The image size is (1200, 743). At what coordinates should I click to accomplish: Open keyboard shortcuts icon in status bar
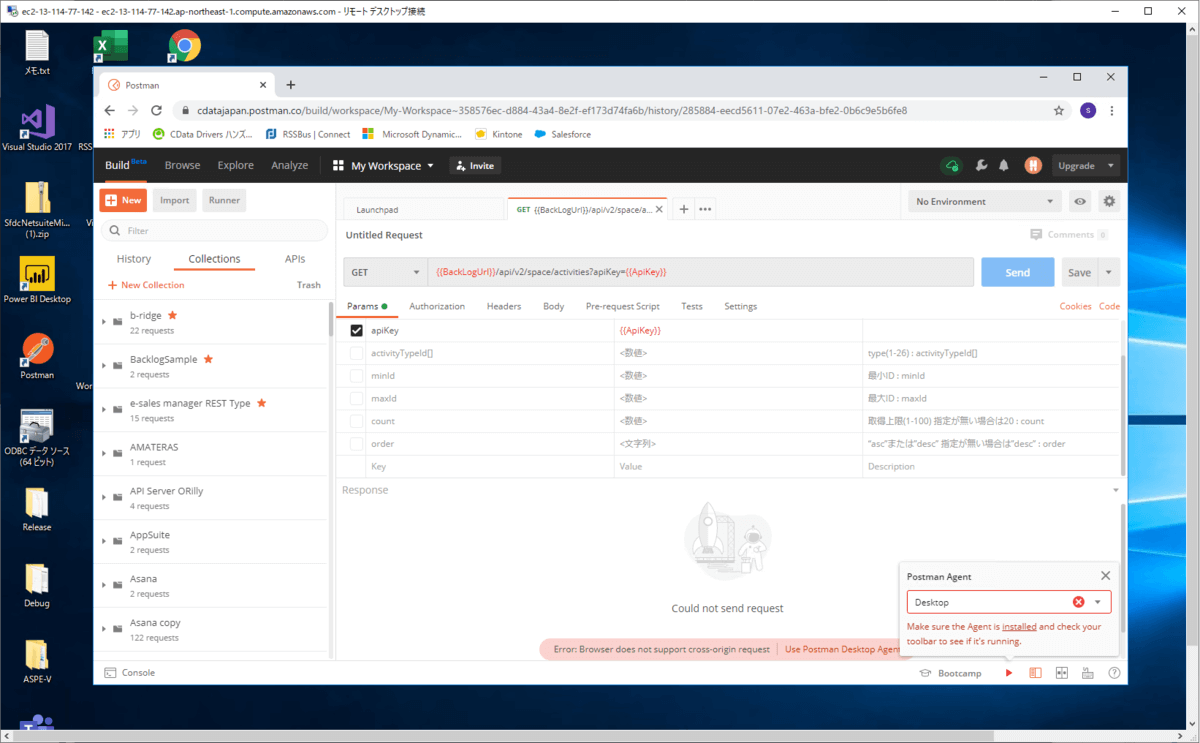click(1088, 673)
